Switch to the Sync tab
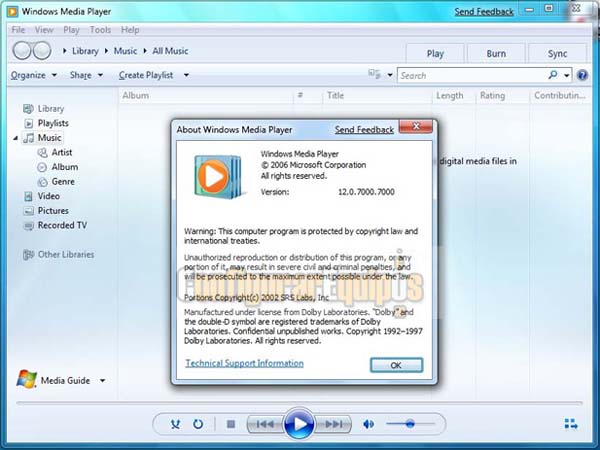600x450 pixels. [557, 53]
